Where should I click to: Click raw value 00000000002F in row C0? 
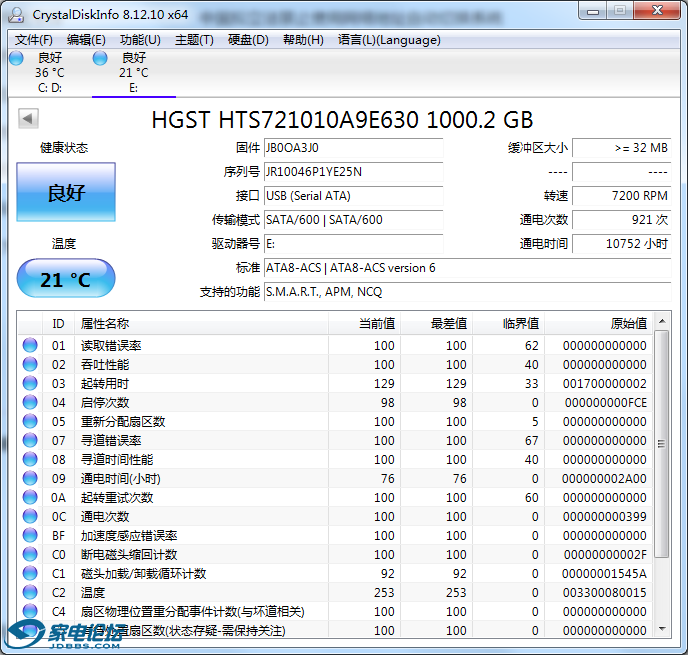click(x=605, y=555)
